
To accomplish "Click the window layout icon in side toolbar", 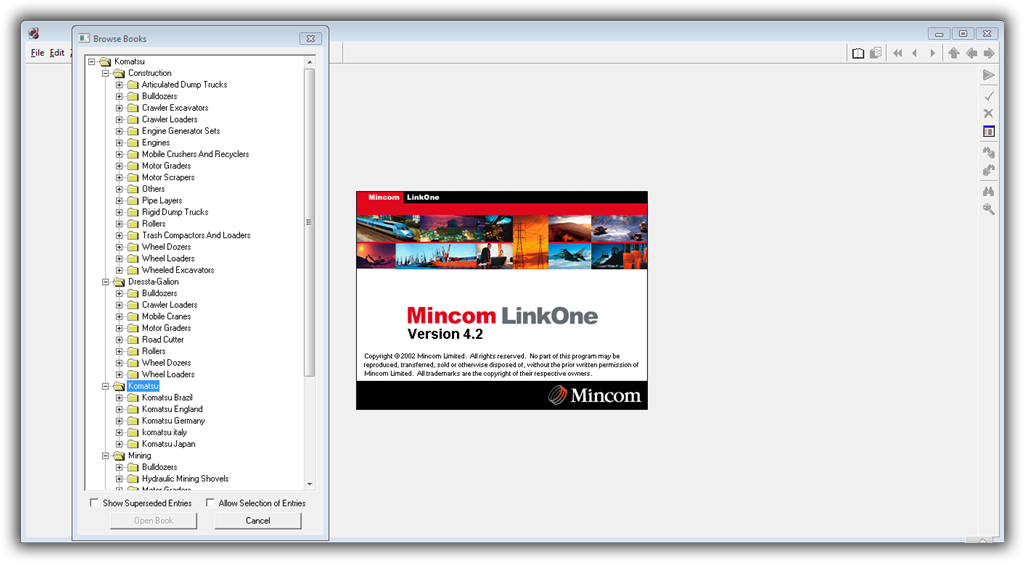I will point(989,131).
